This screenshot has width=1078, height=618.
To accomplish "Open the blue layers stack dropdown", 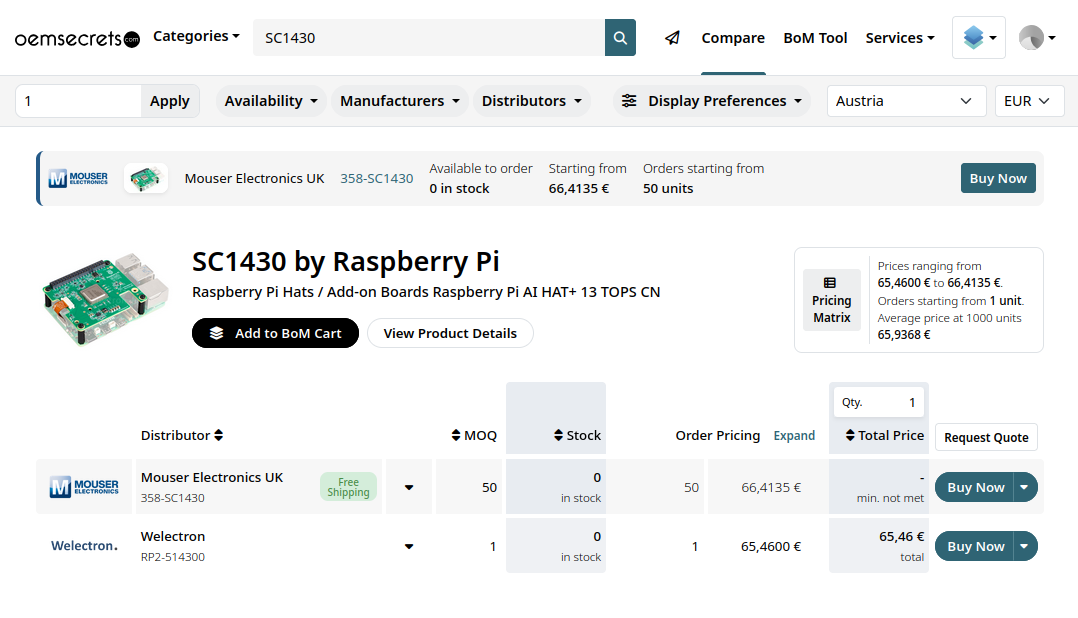I will click(979, 38).
